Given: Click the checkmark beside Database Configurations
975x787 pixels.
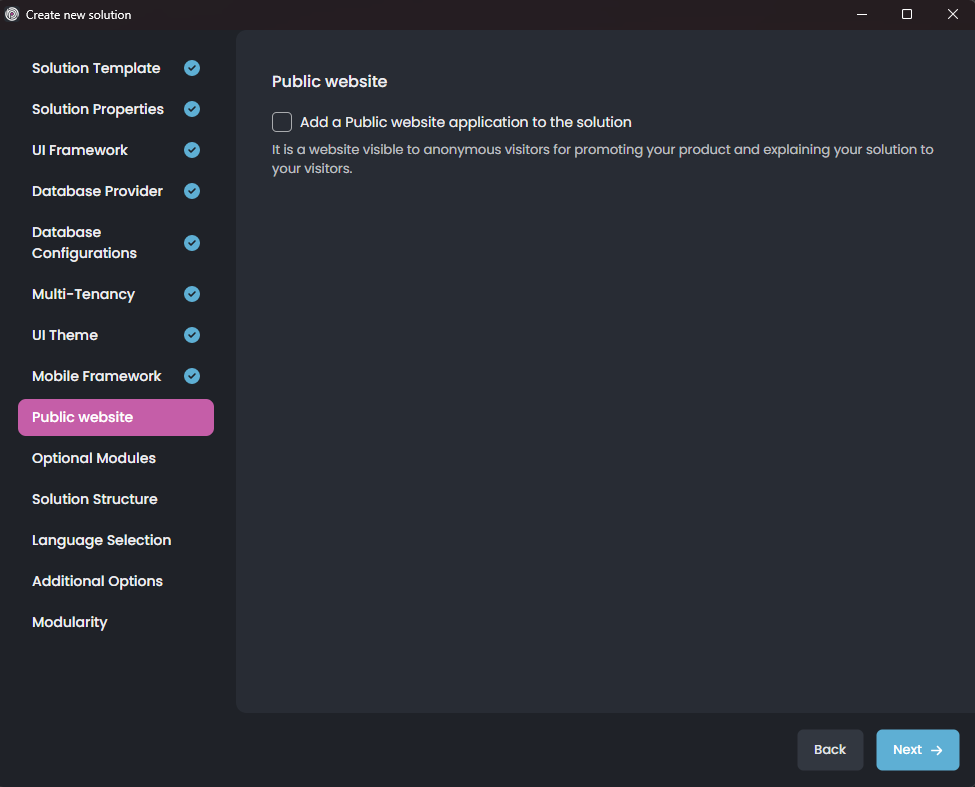Looking at the screenshot, I should 191,243.
